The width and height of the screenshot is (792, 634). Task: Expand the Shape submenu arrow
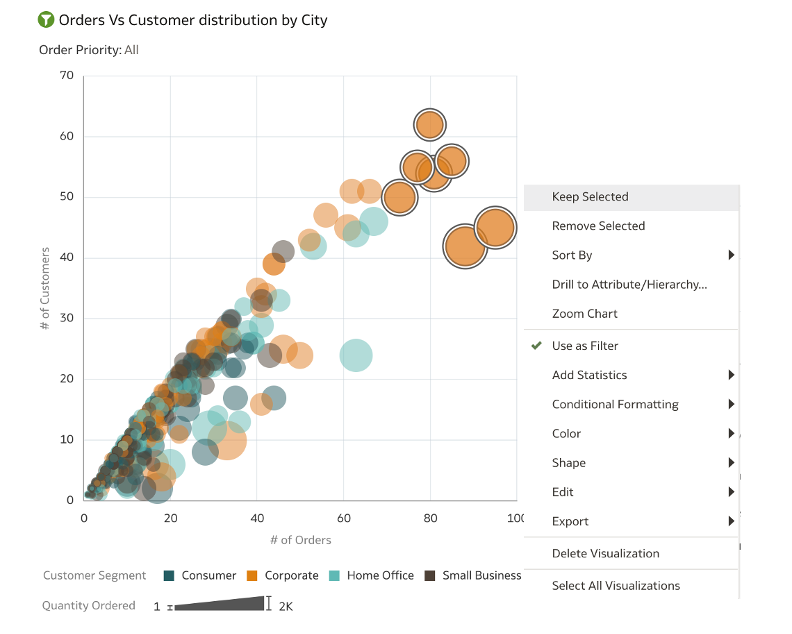[x=731, y=463]
